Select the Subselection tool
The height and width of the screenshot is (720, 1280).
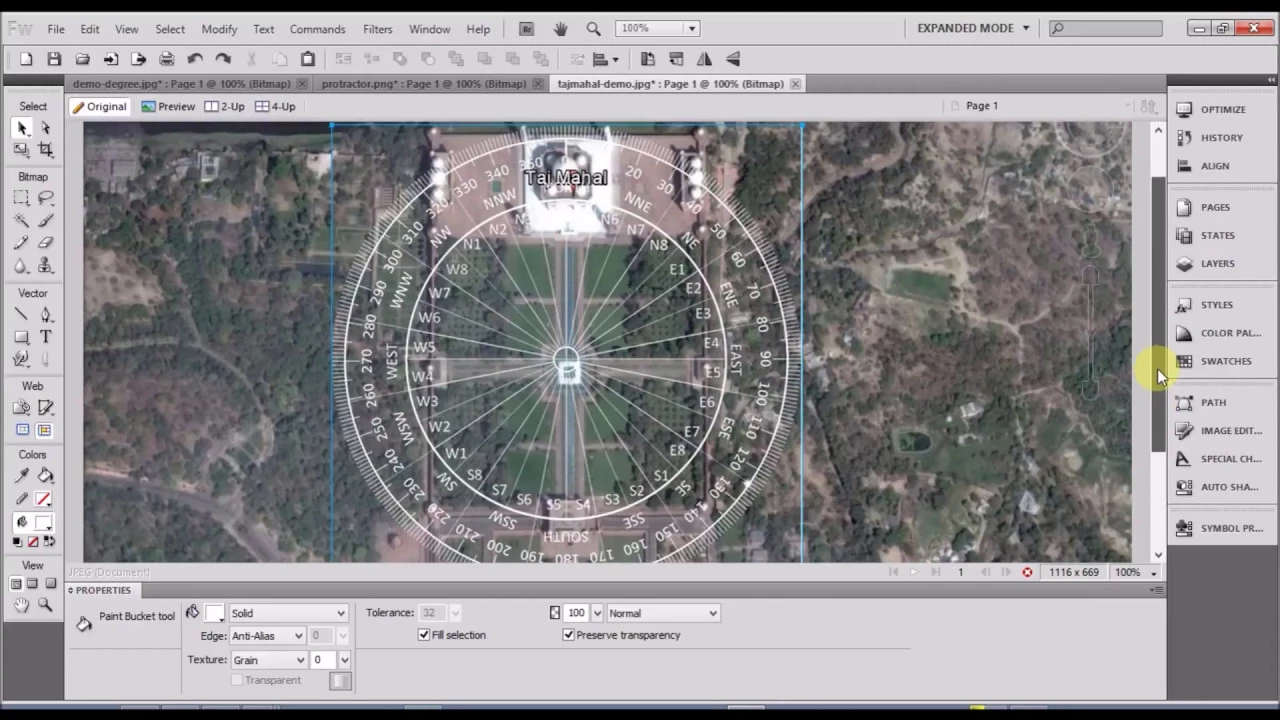pyautogui.click(x=45, y=128)
